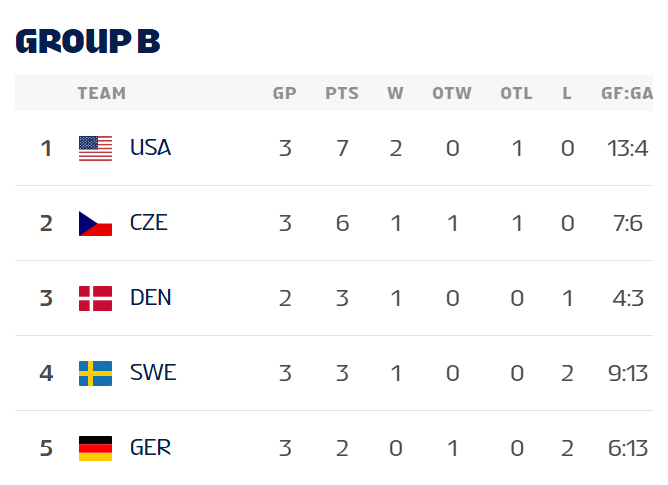Open the CZE team link
Screen dimensions: 668x485
coord(149,223)
